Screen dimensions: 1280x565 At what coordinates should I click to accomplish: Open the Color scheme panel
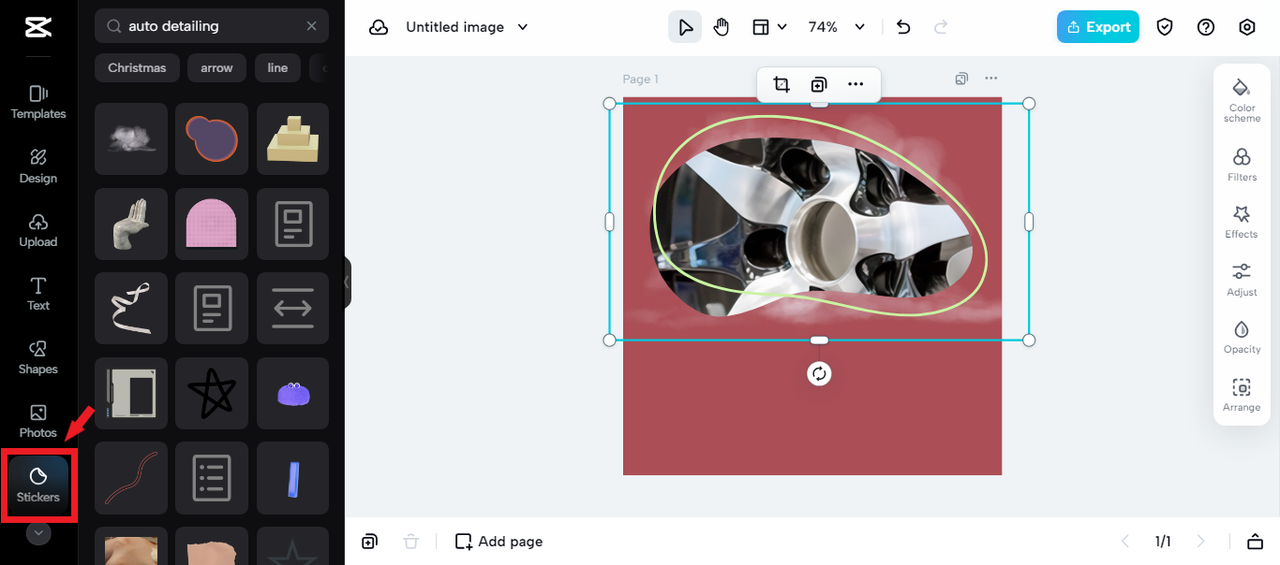pyautogui.click(x=1242, y=100)
